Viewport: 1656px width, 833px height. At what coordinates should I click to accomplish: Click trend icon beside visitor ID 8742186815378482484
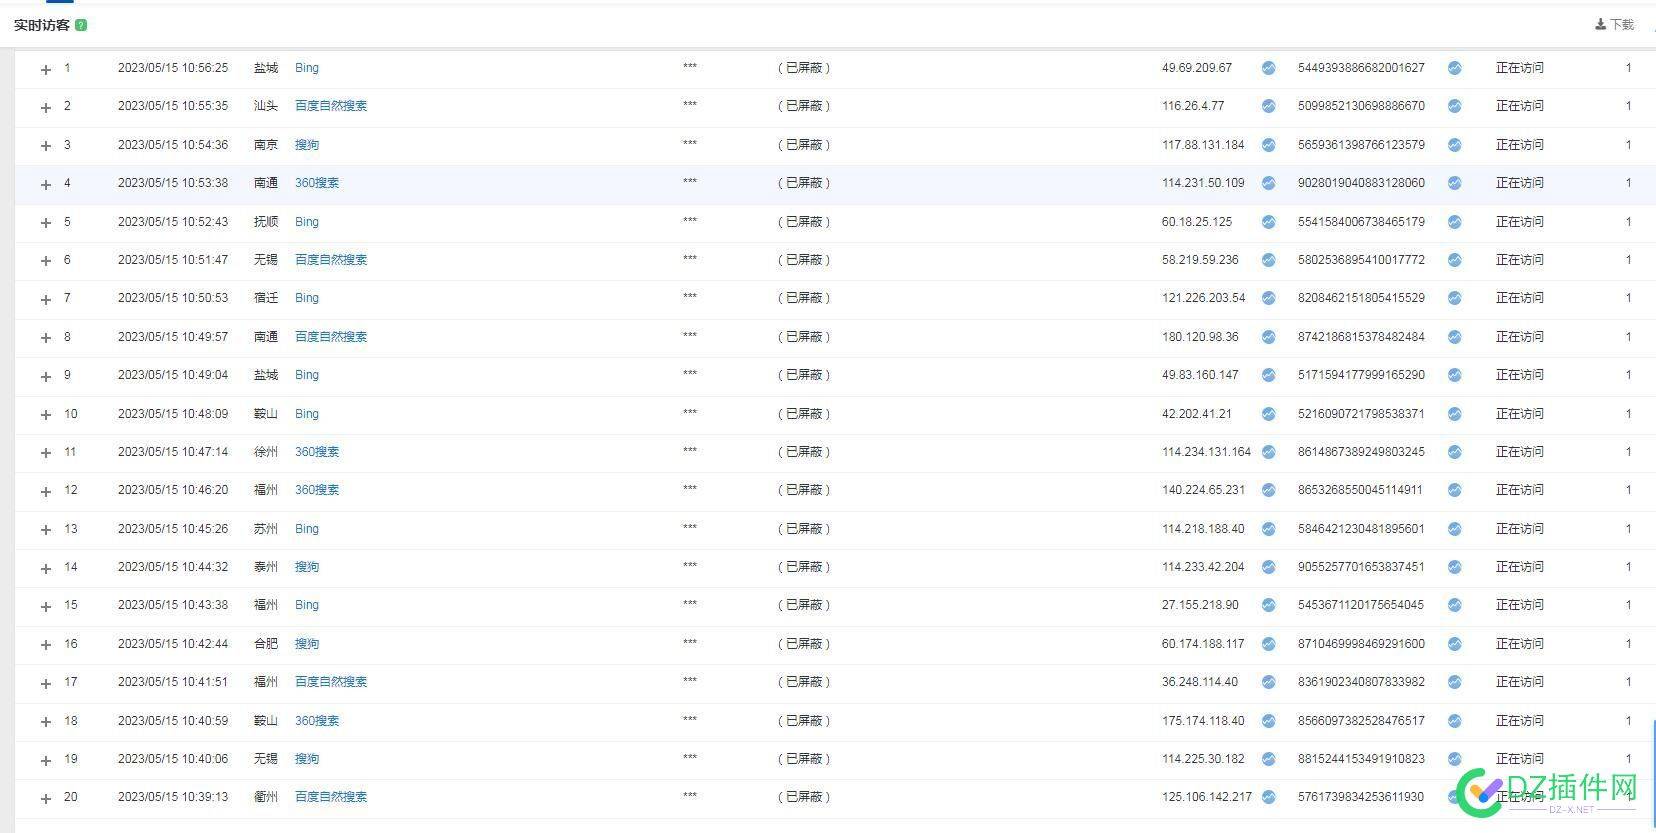1455,337
